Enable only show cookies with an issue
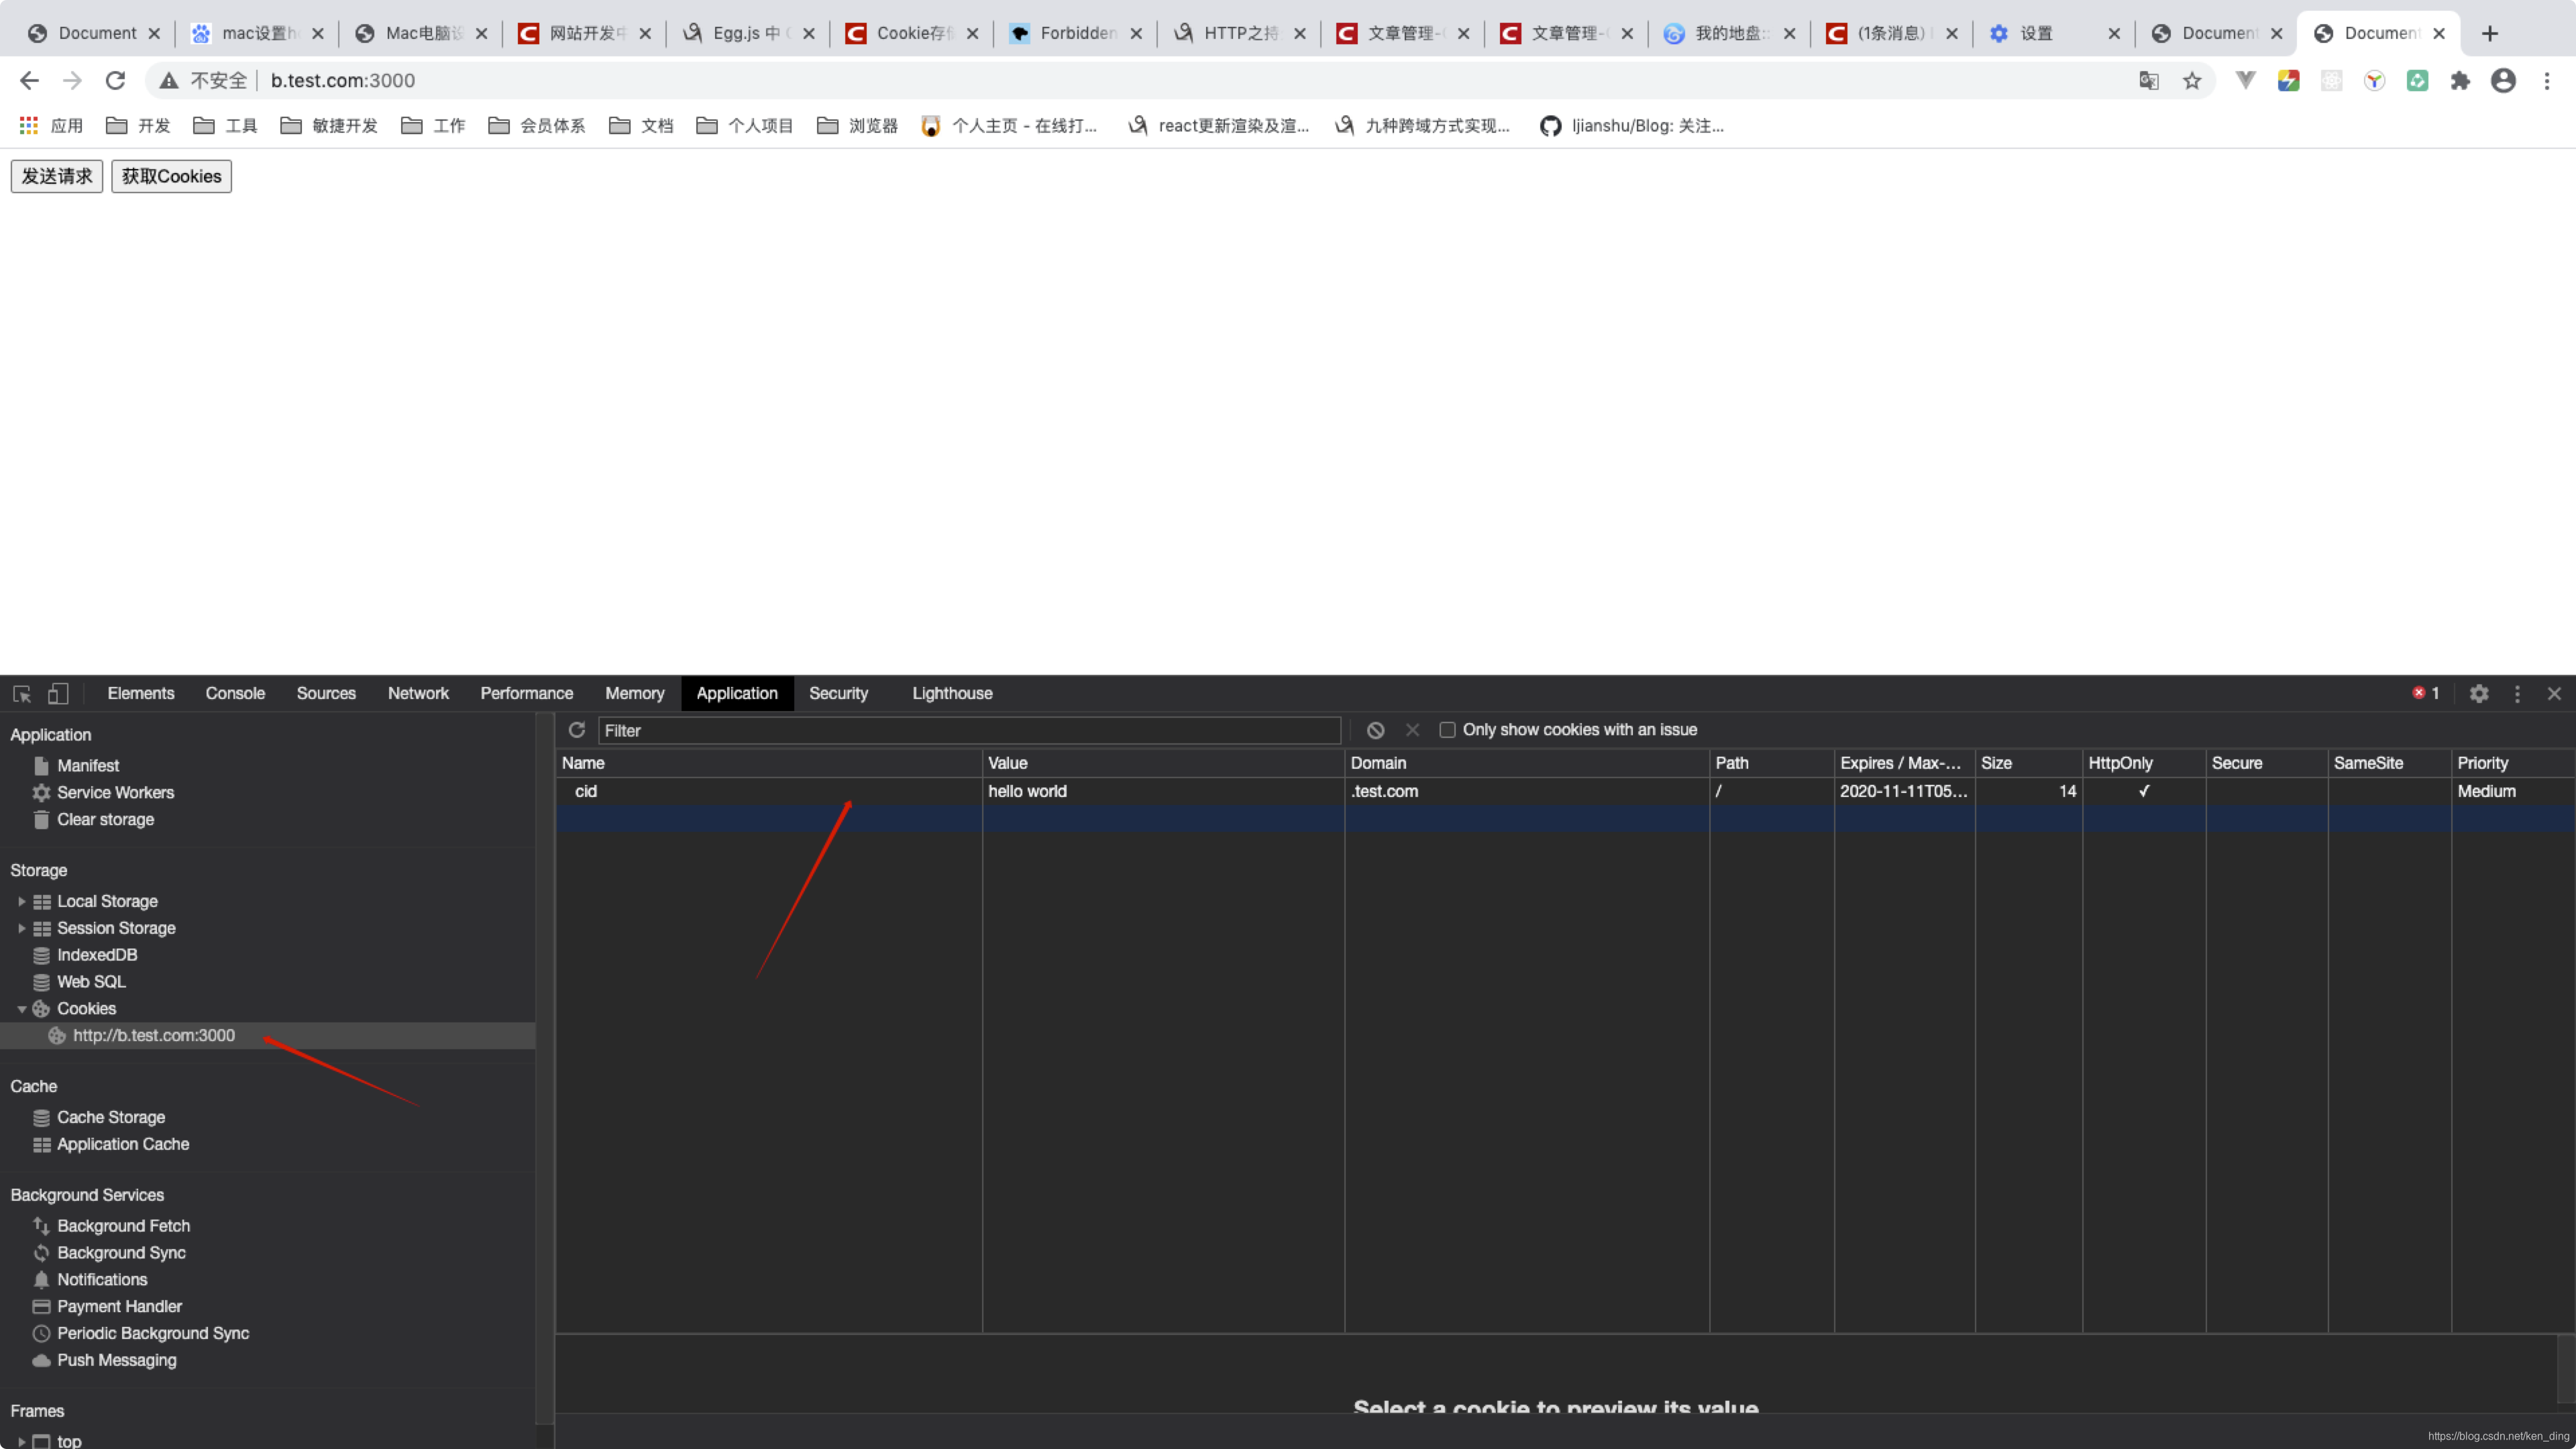Screen dimensions: 2576x1449 coord(1447,730)
